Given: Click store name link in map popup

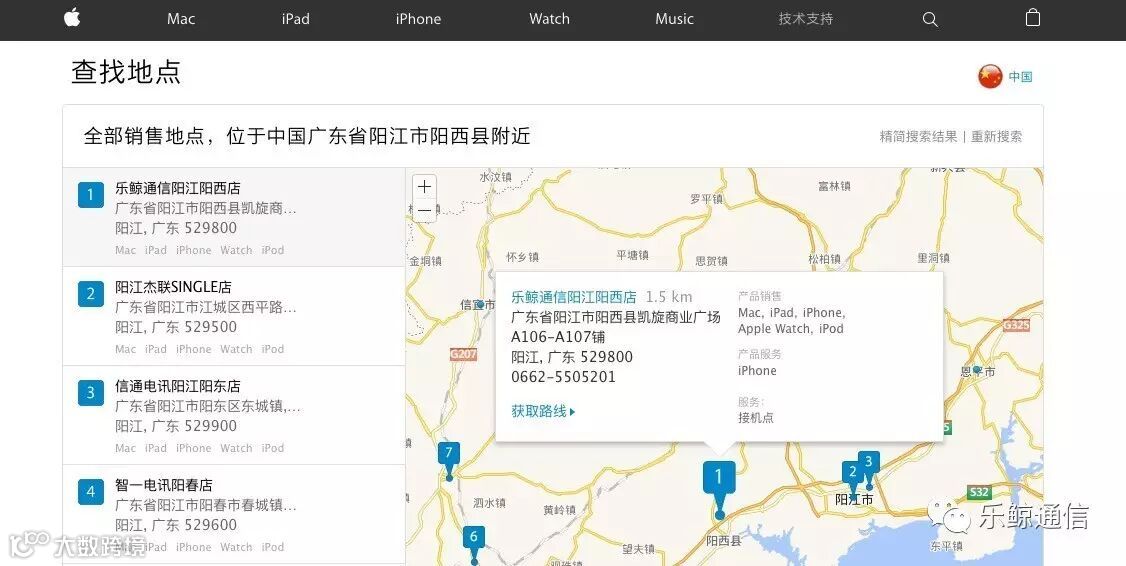Looking at the screenshot, I should (x=574, y=297).
